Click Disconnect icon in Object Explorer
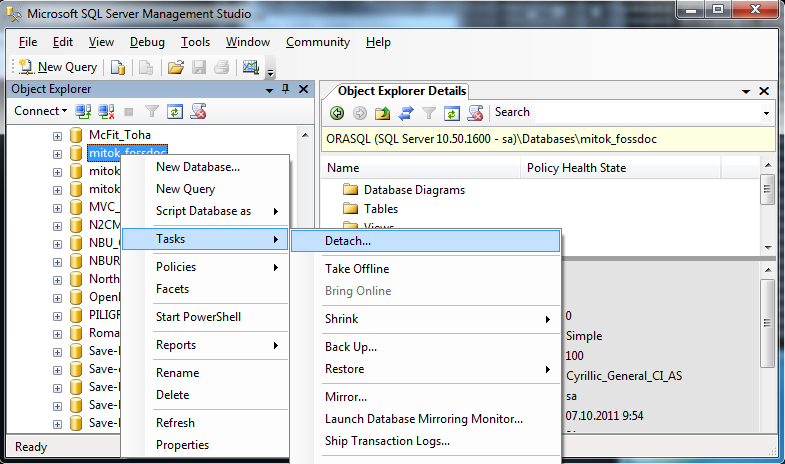 106,111
